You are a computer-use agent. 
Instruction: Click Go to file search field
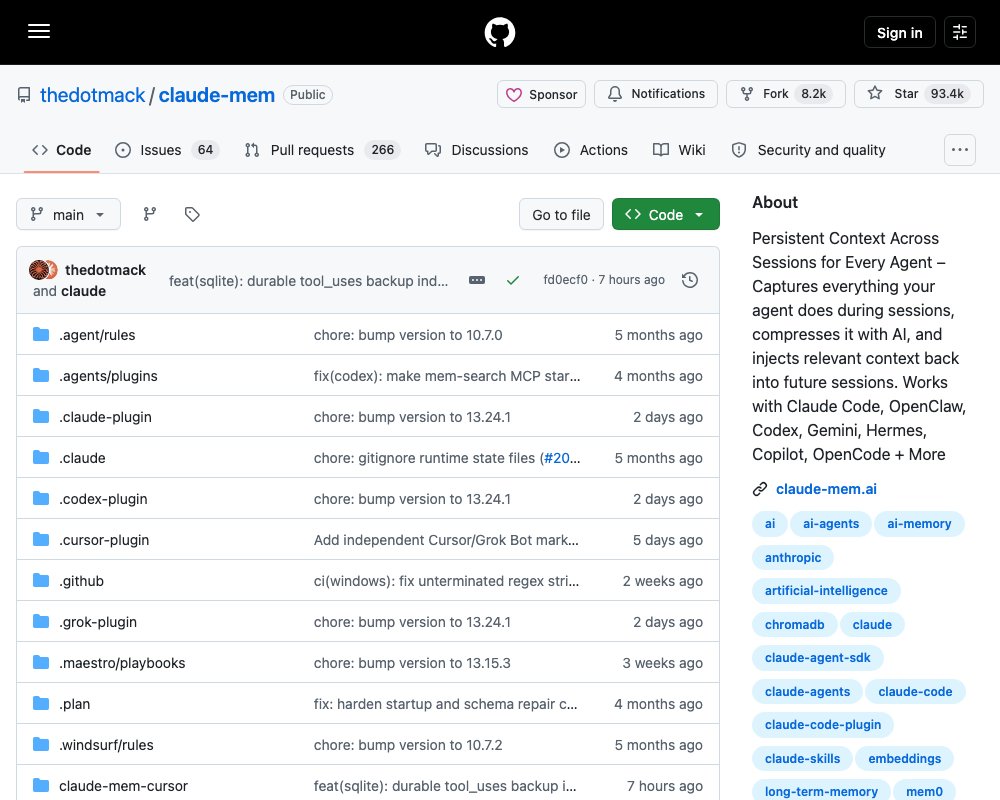[561, 215]
